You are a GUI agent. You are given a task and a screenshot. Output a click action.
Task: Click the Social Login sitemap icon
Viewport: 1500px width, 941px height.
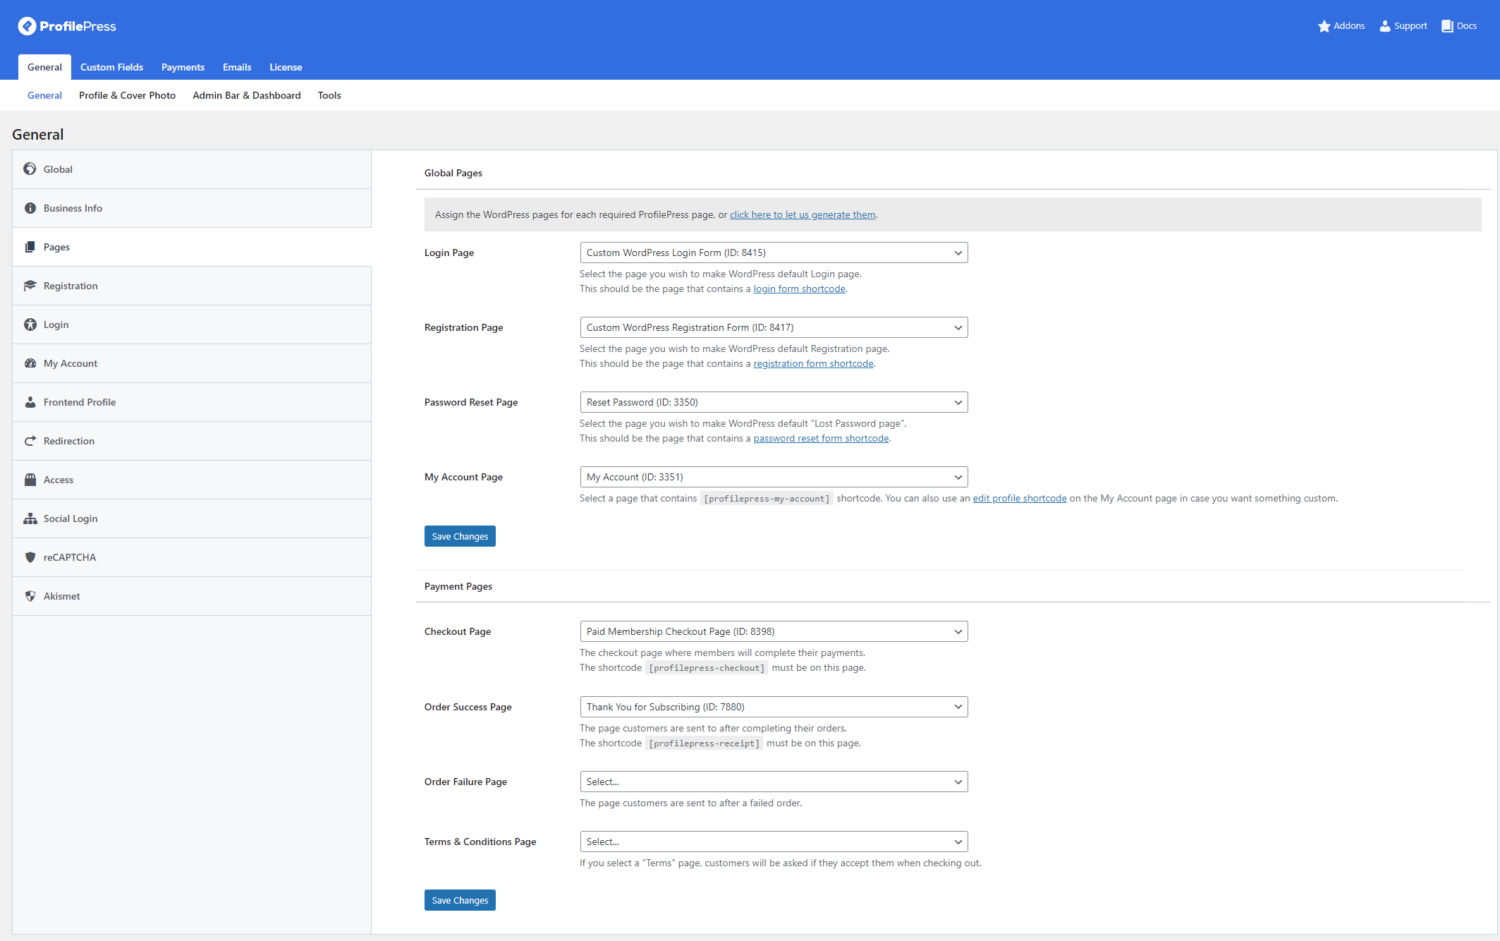[30, 519]
